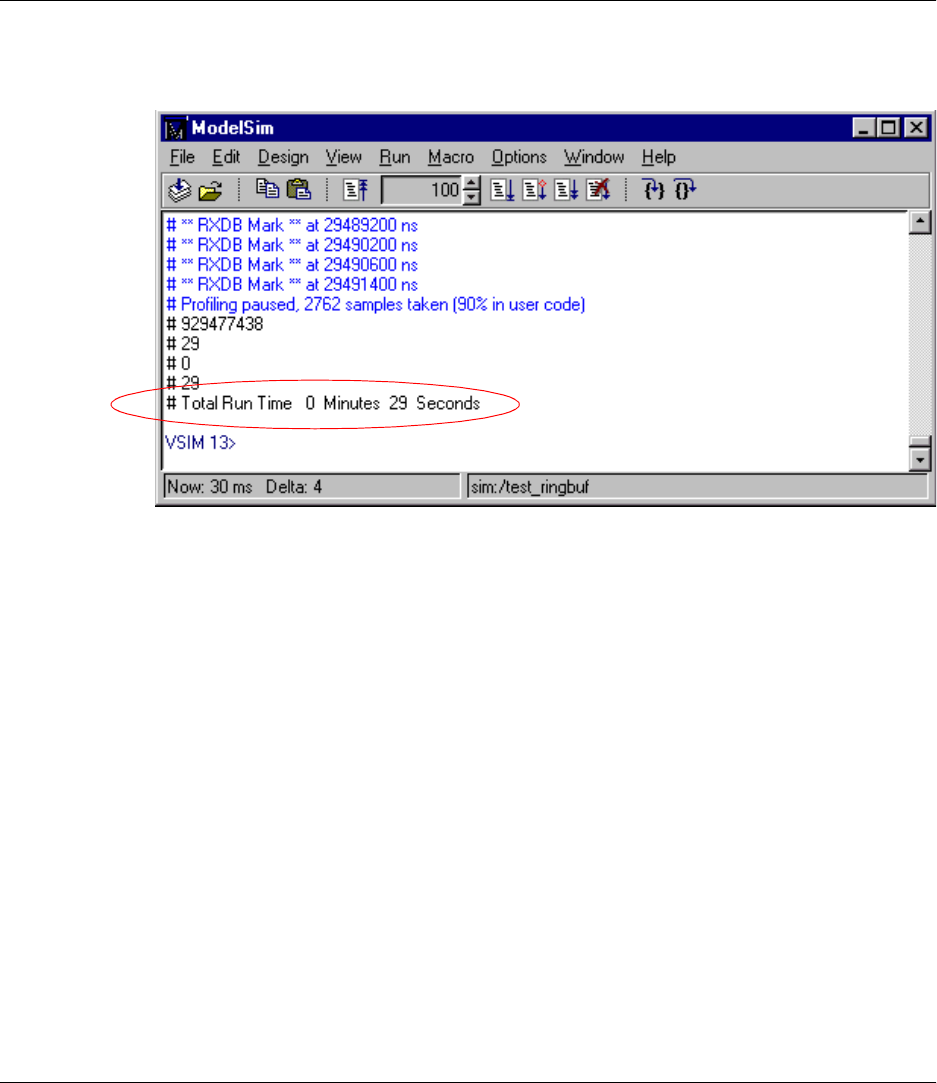Screen dimensions: 937x1083
Task: Click the line 'RXDB Mark at 29489200 ns'
Action: pyautogui.click(x=292, y=225)
